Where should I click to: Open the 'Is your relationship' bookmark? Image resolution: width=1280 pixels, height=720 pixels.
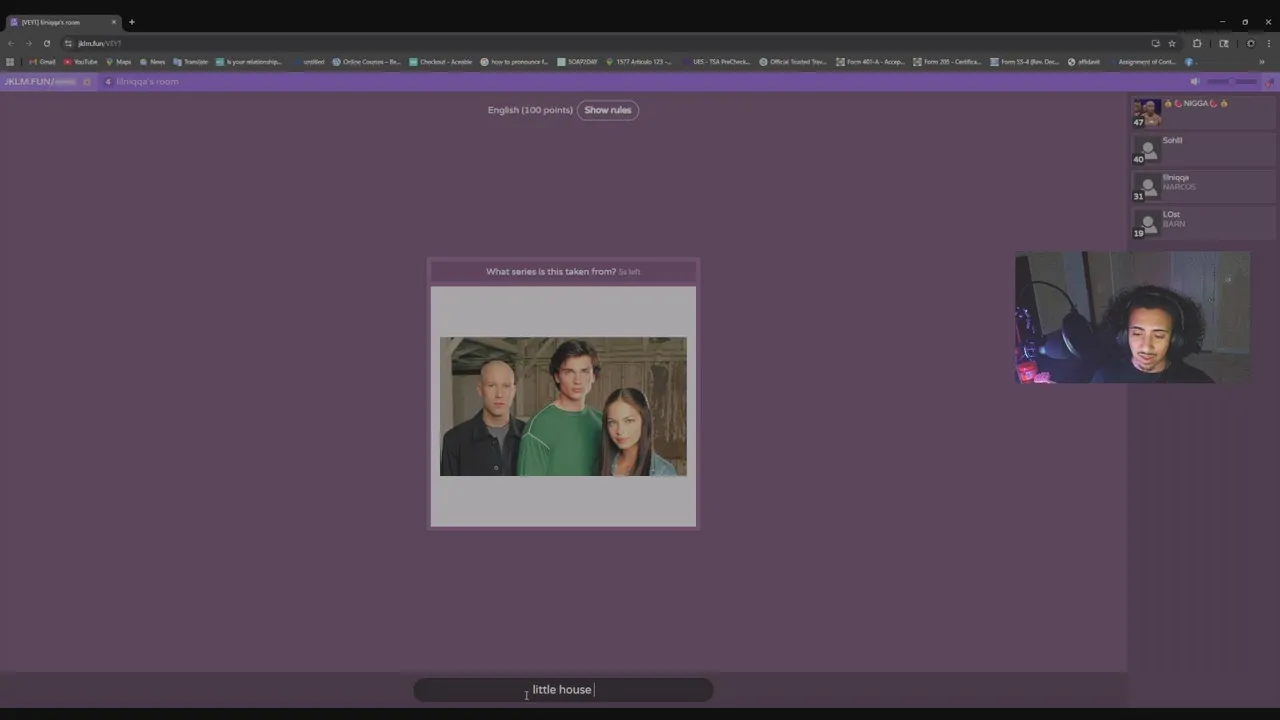coord(249,62)
